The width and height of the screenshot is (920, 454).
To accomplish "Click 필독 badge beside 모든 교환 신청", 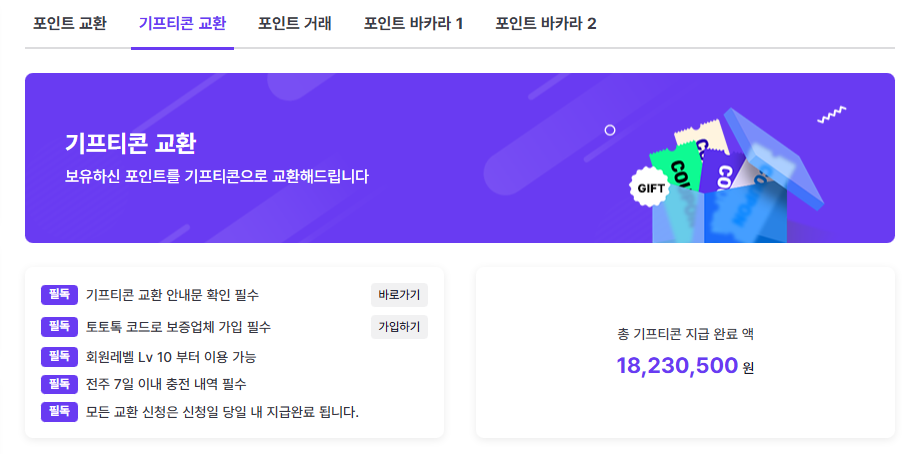I will point(59,412).
